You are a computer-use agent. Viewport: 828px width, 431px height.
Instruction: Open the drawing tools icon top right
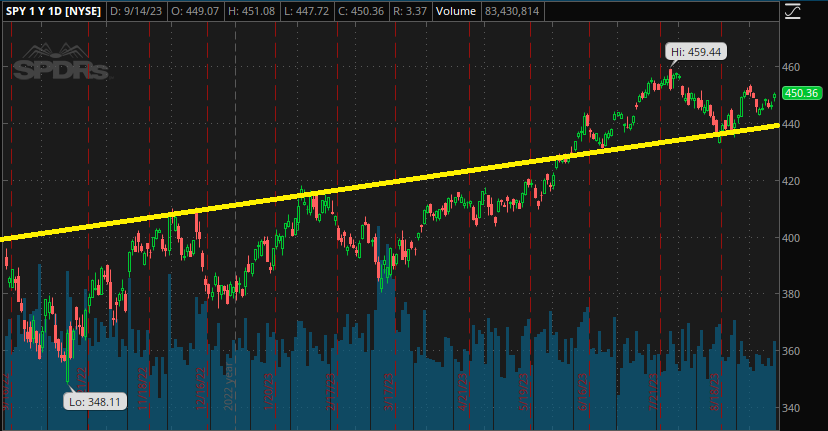792,11
